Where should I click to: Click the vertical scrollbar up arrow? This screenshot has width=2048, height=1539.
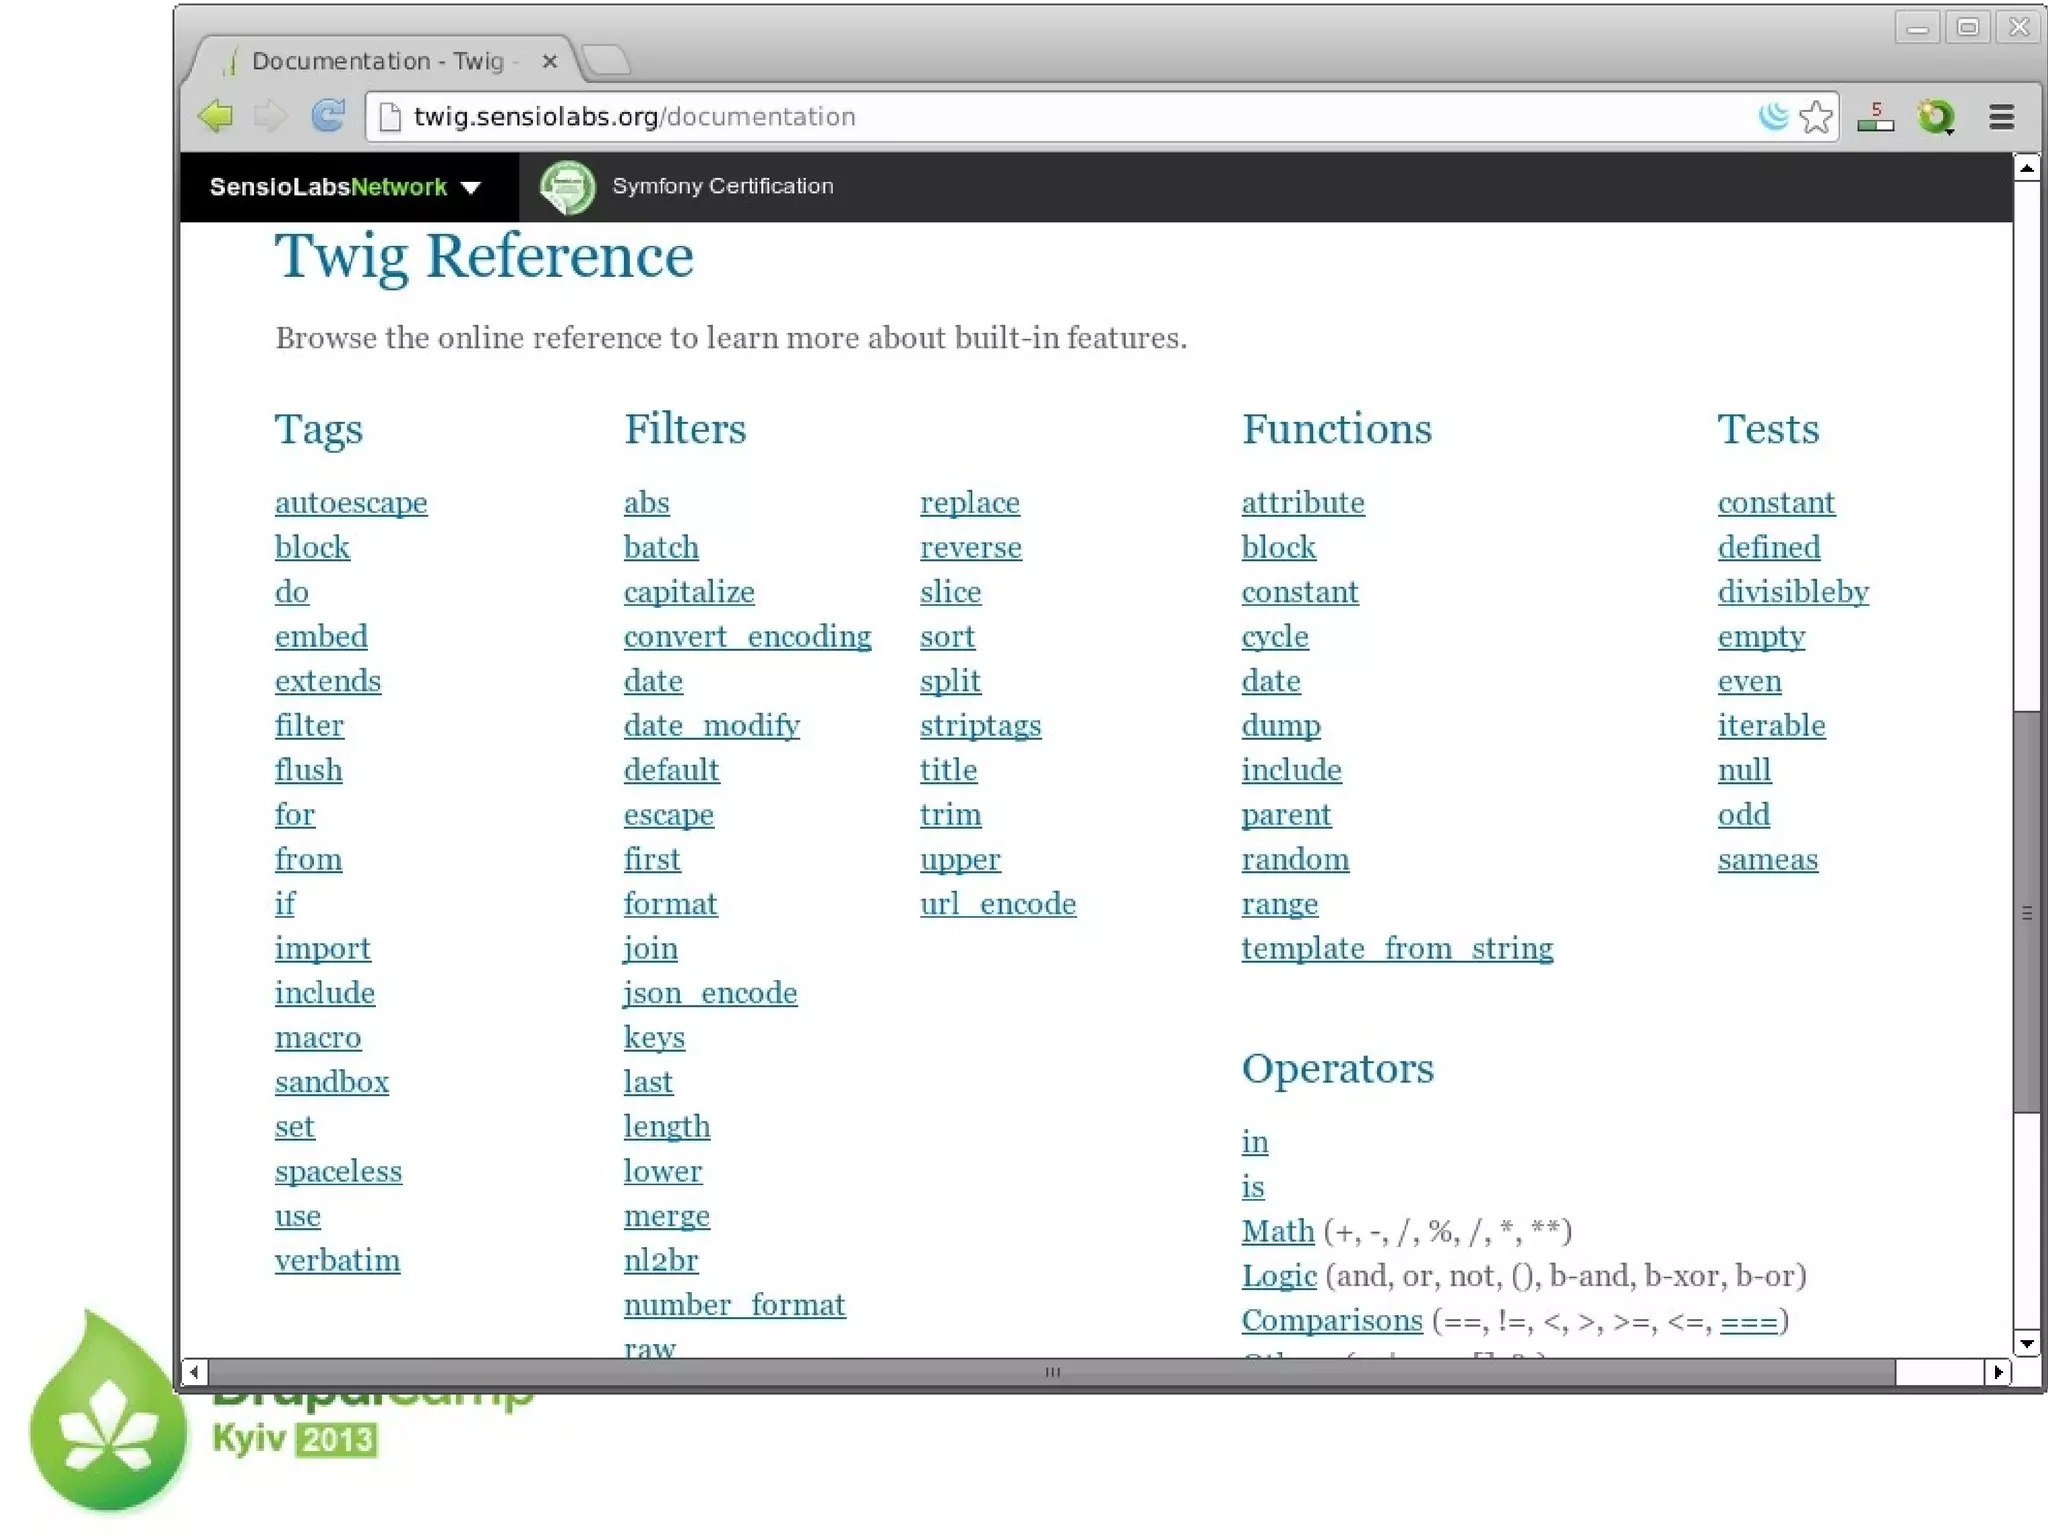2027,168
